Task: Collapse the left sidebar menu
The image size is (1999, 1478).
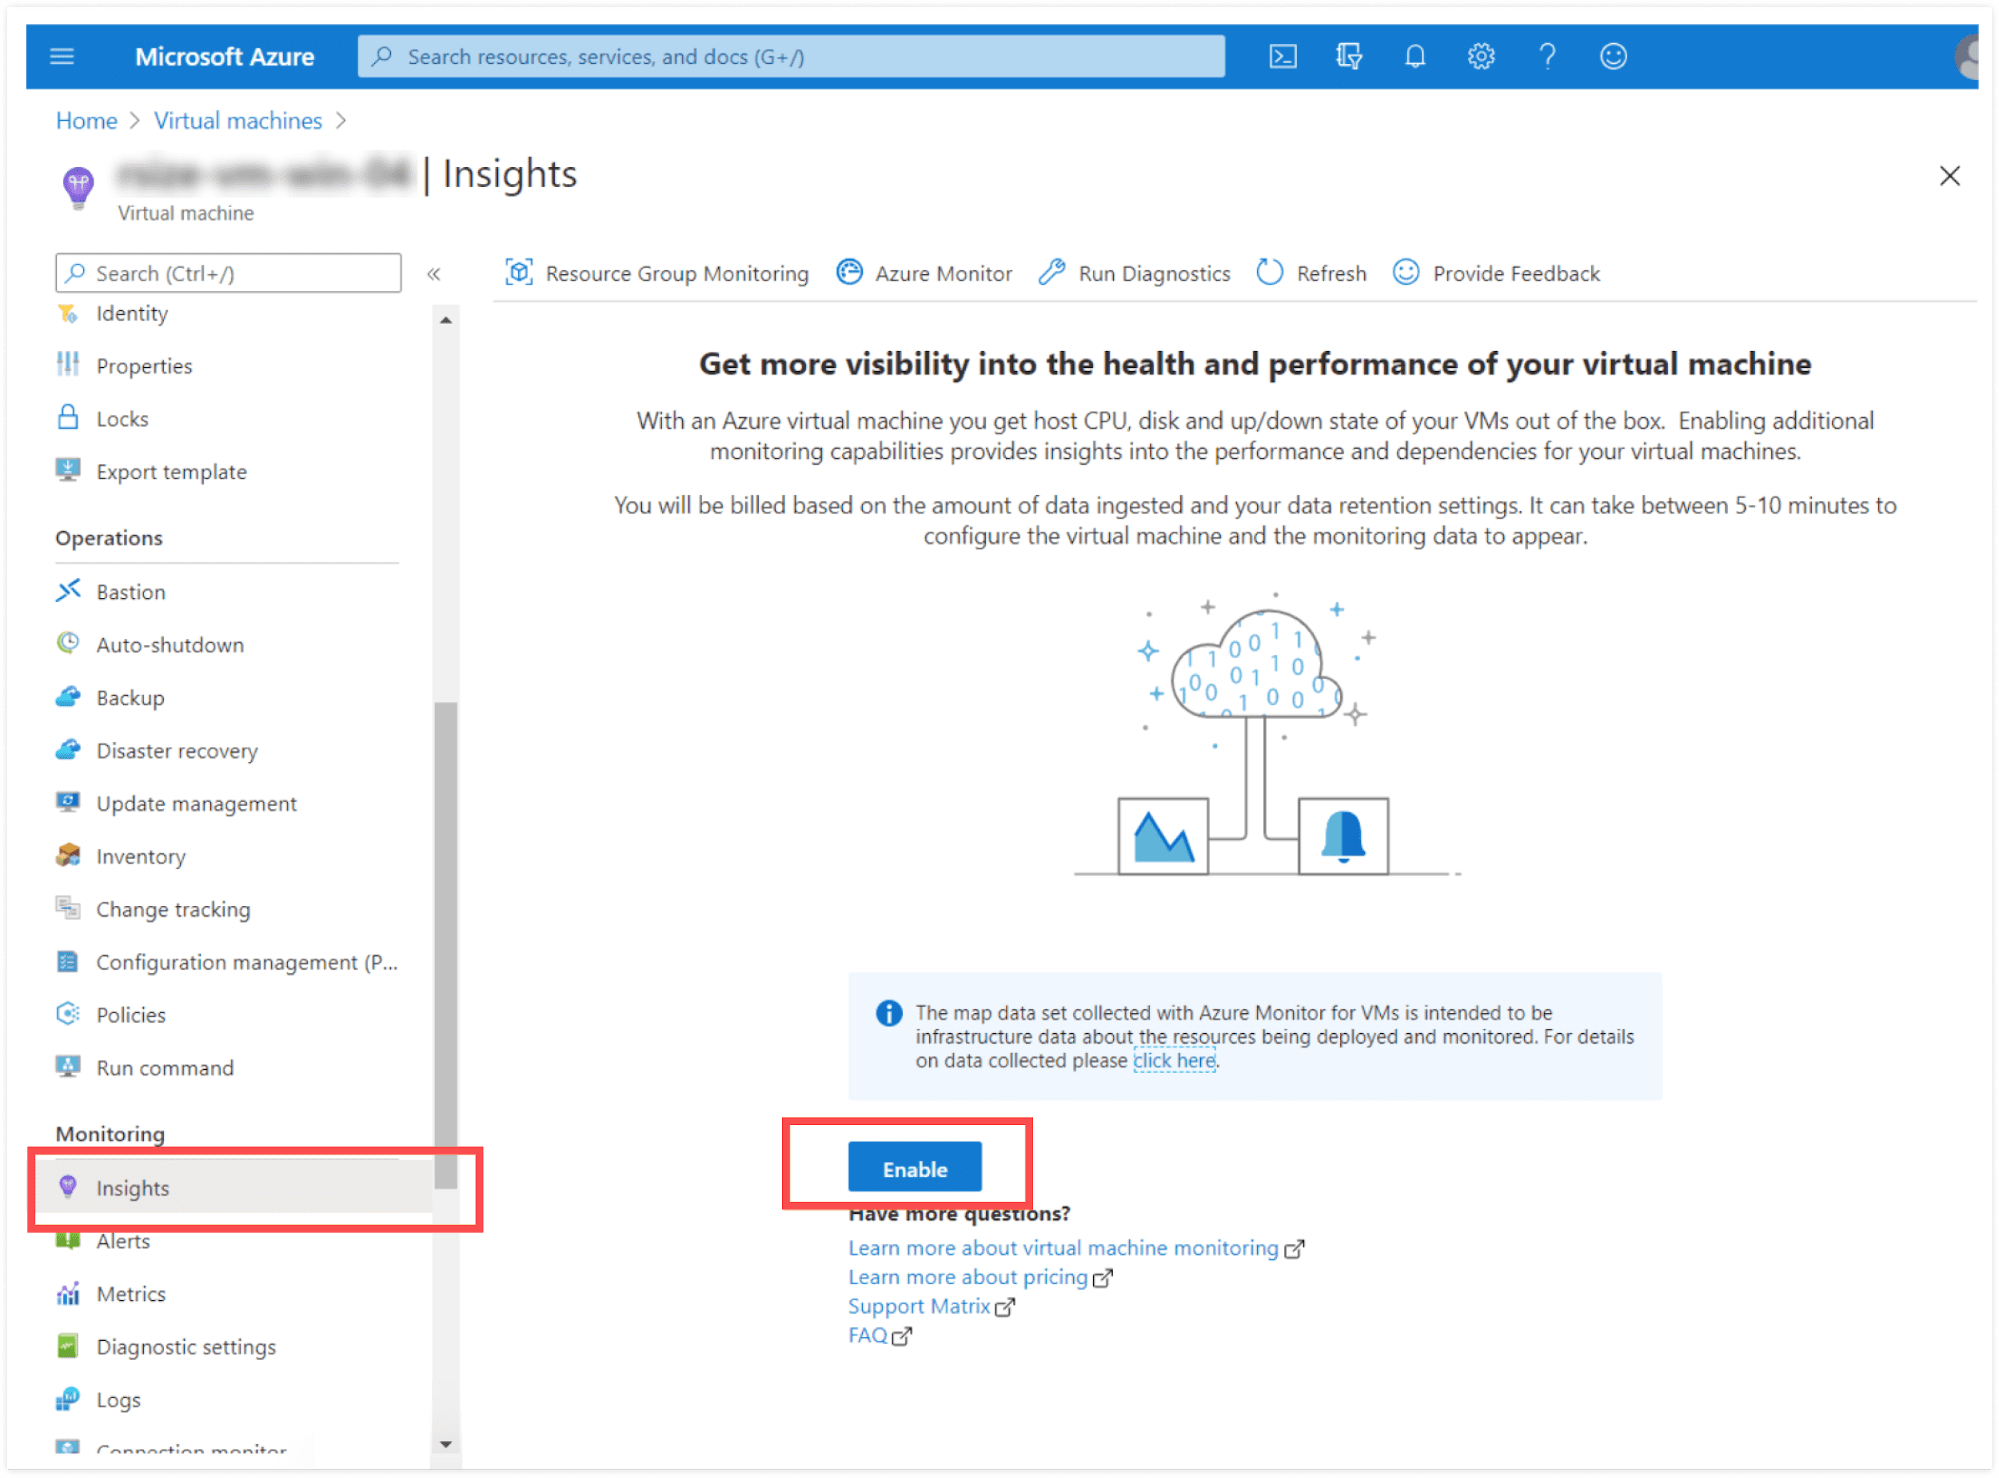Action: click(x=434, y=274)
